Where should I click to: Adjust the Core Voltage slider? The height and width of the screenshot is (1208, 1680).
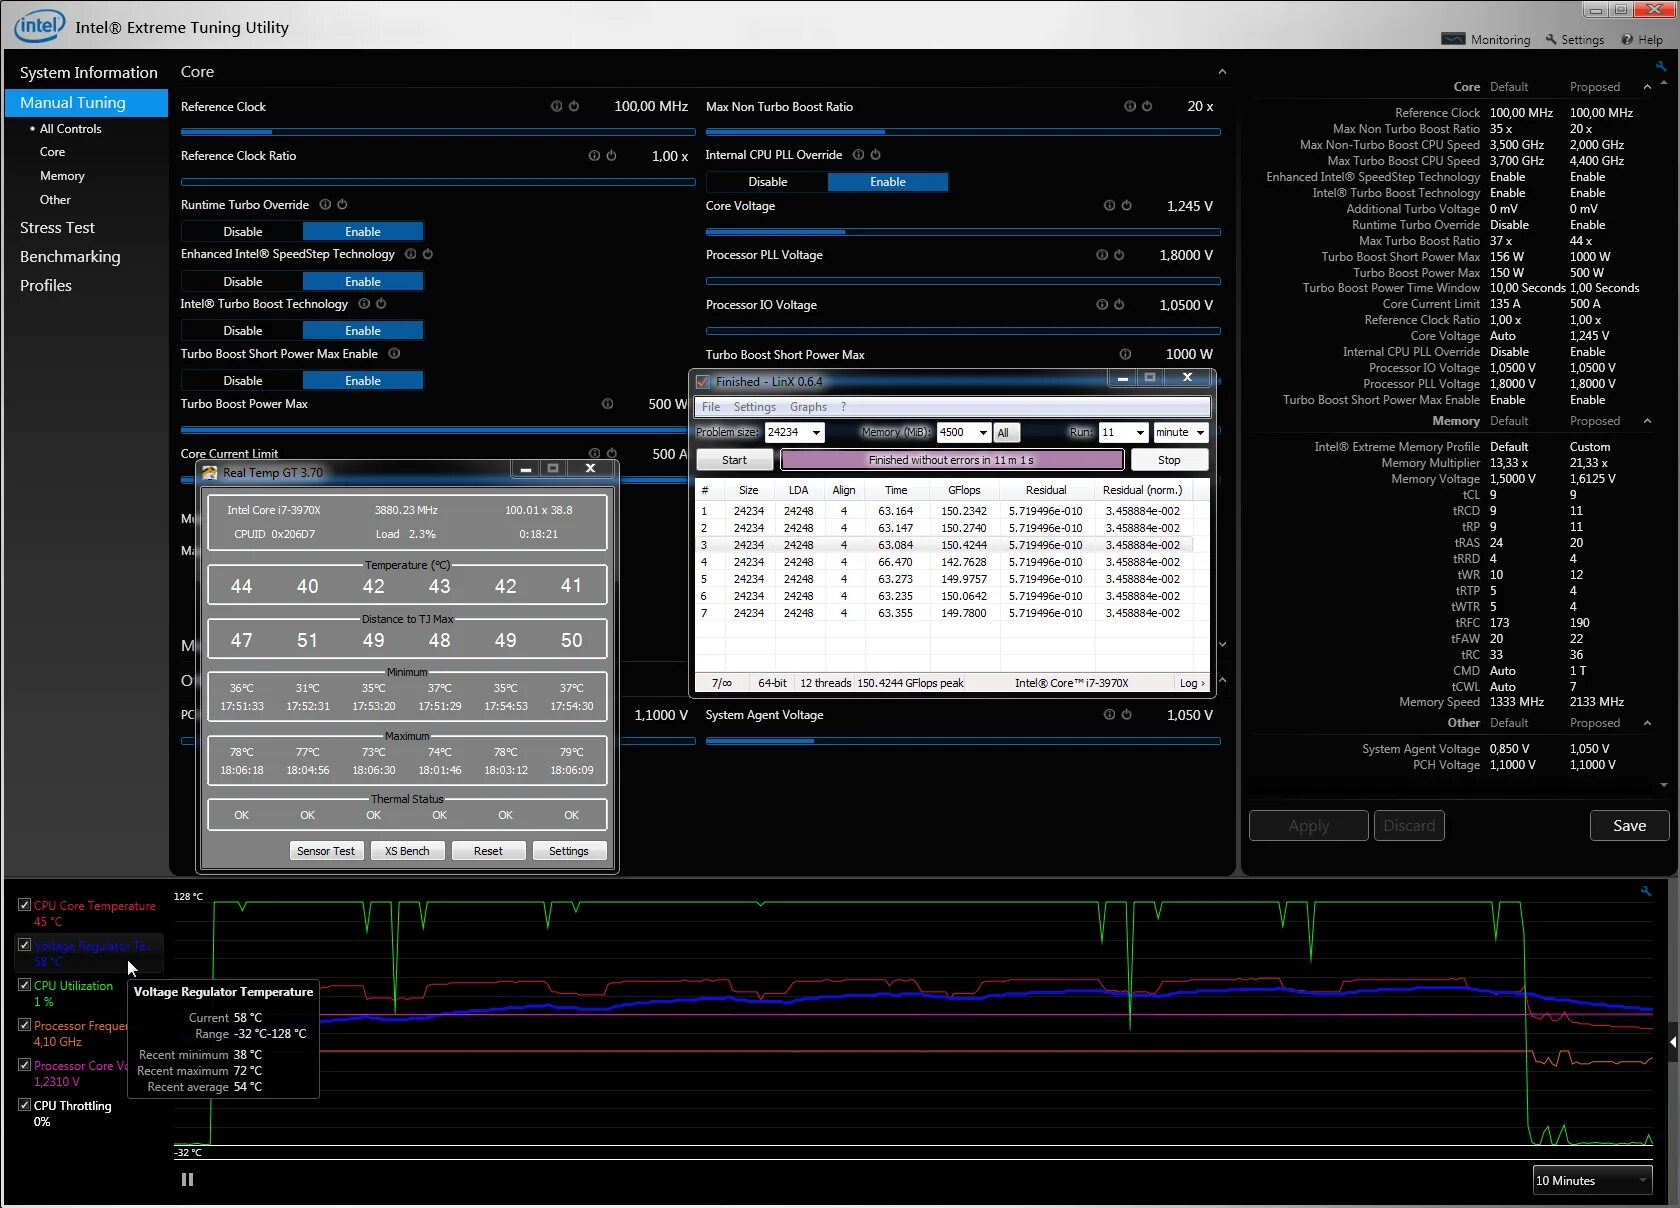(963, 232)
